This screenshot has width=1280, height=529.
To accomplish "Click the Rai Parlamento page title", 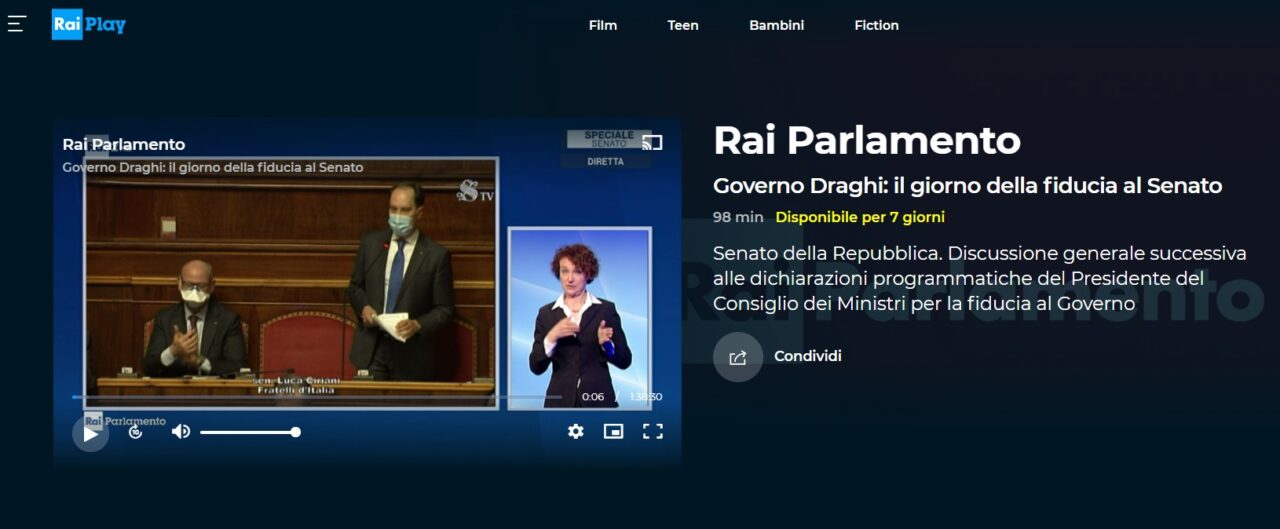I will (x=867, y=141).
